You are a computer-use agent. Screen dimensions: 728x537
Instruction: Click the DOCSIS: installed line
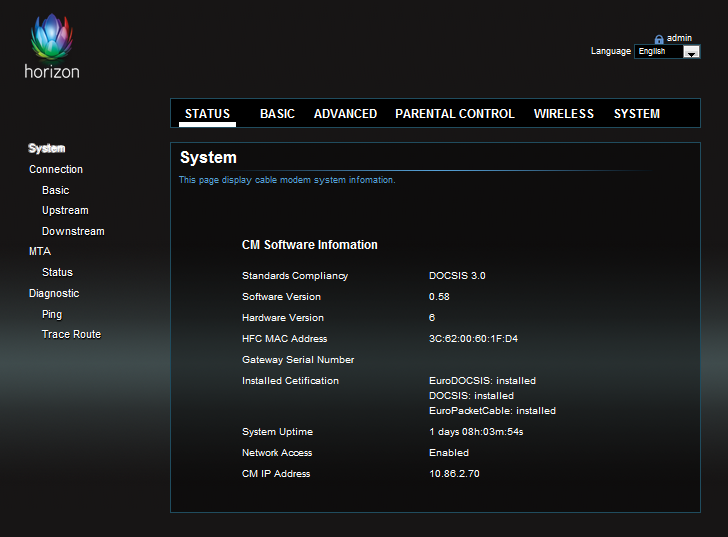471,396
